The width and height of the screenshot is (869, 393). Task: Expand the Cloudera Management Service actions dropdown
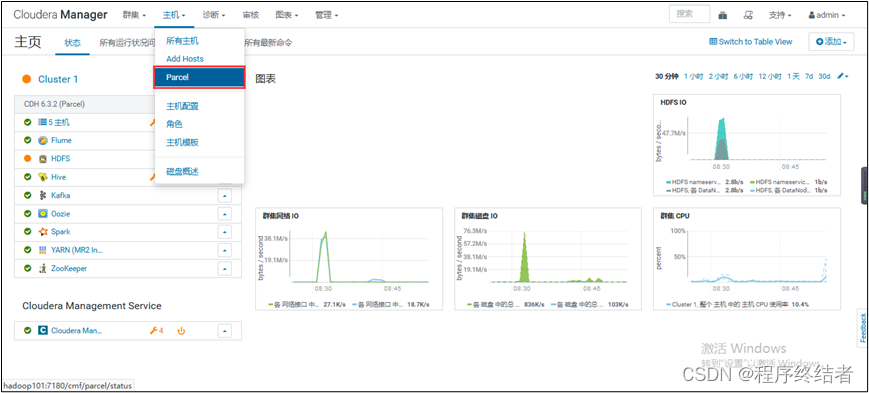pyautogui.click(x=224, y=331)
